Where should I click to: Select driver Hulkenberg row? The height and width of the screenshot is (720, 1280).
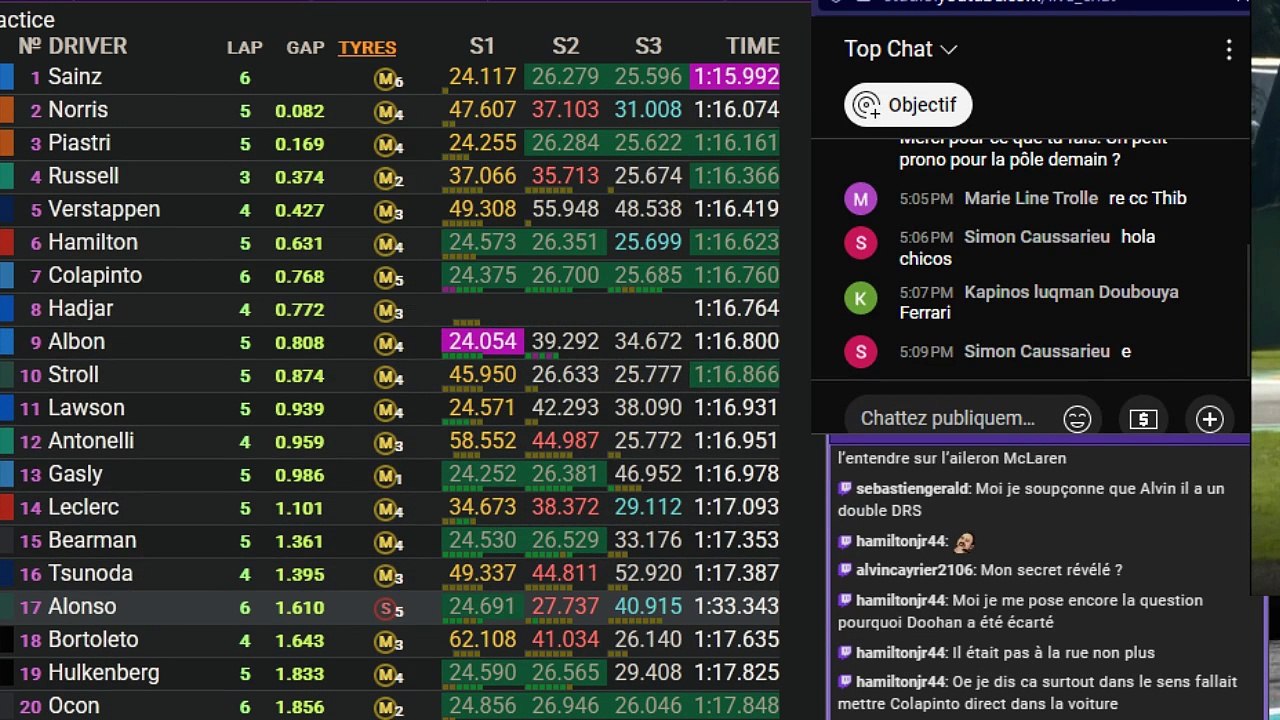(390, 672)
